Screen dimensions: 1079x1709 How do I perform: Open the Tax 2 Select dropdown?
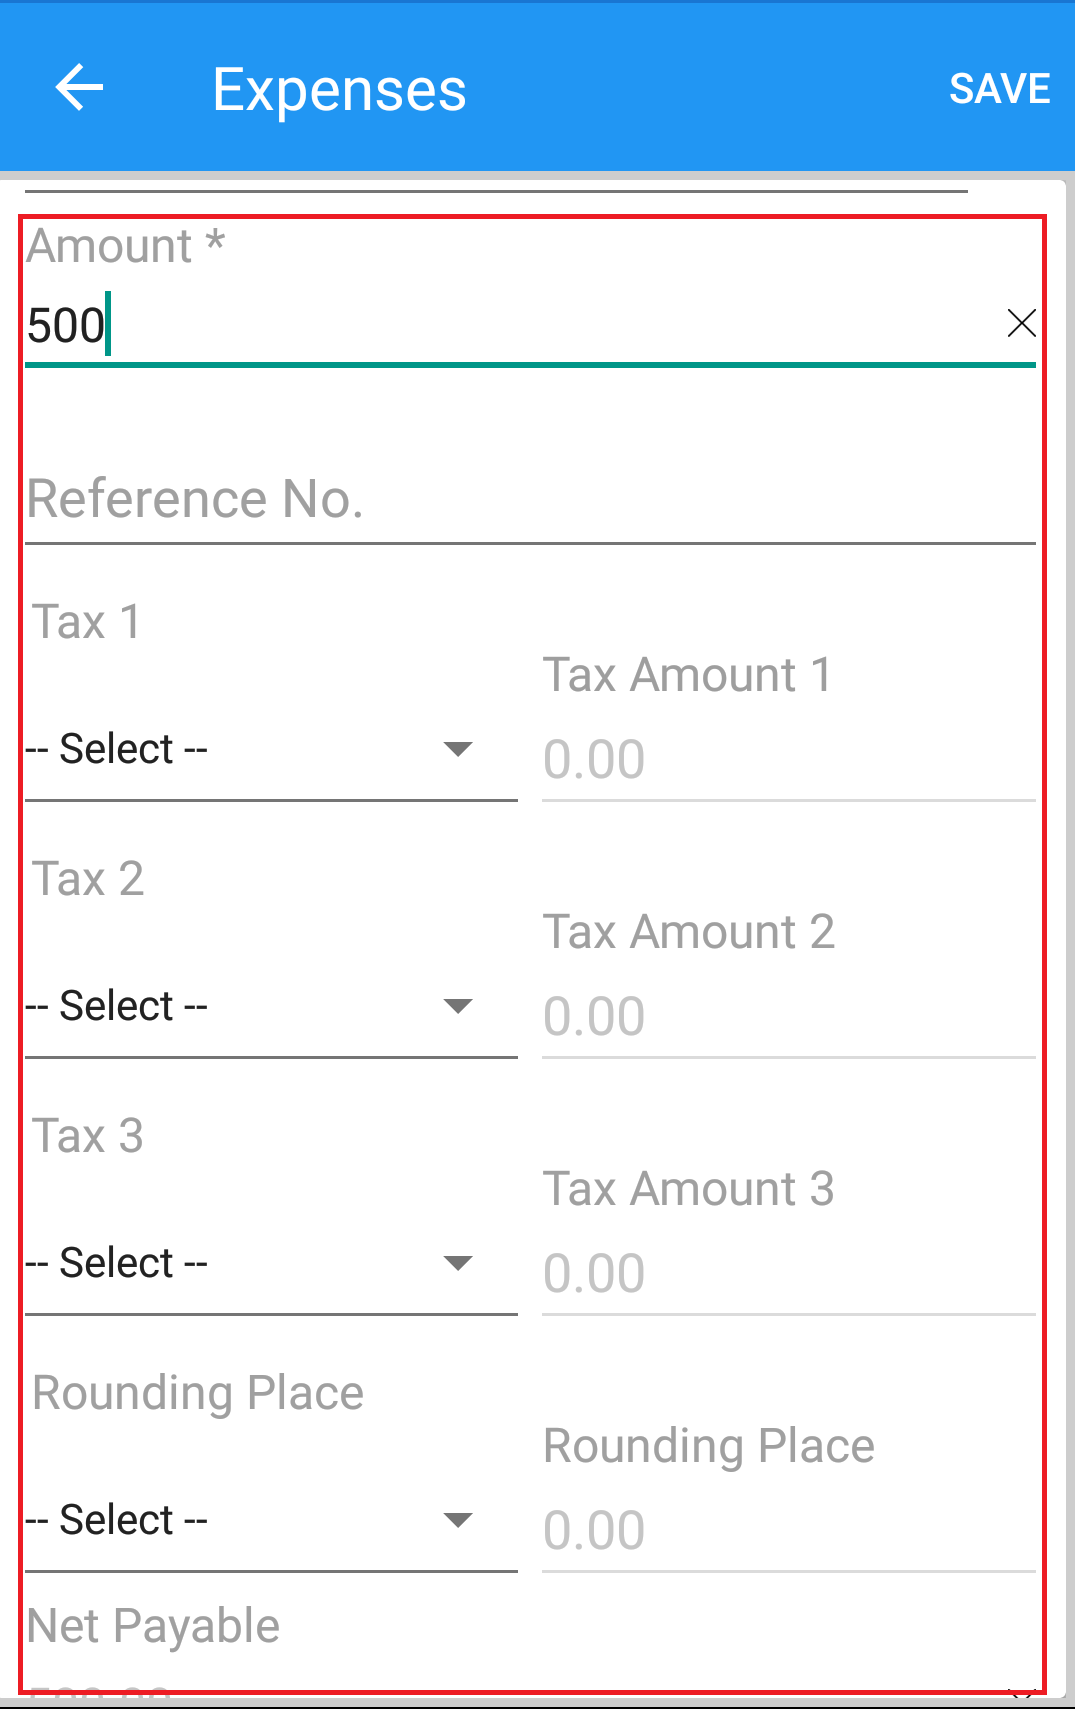point(271,1006)
